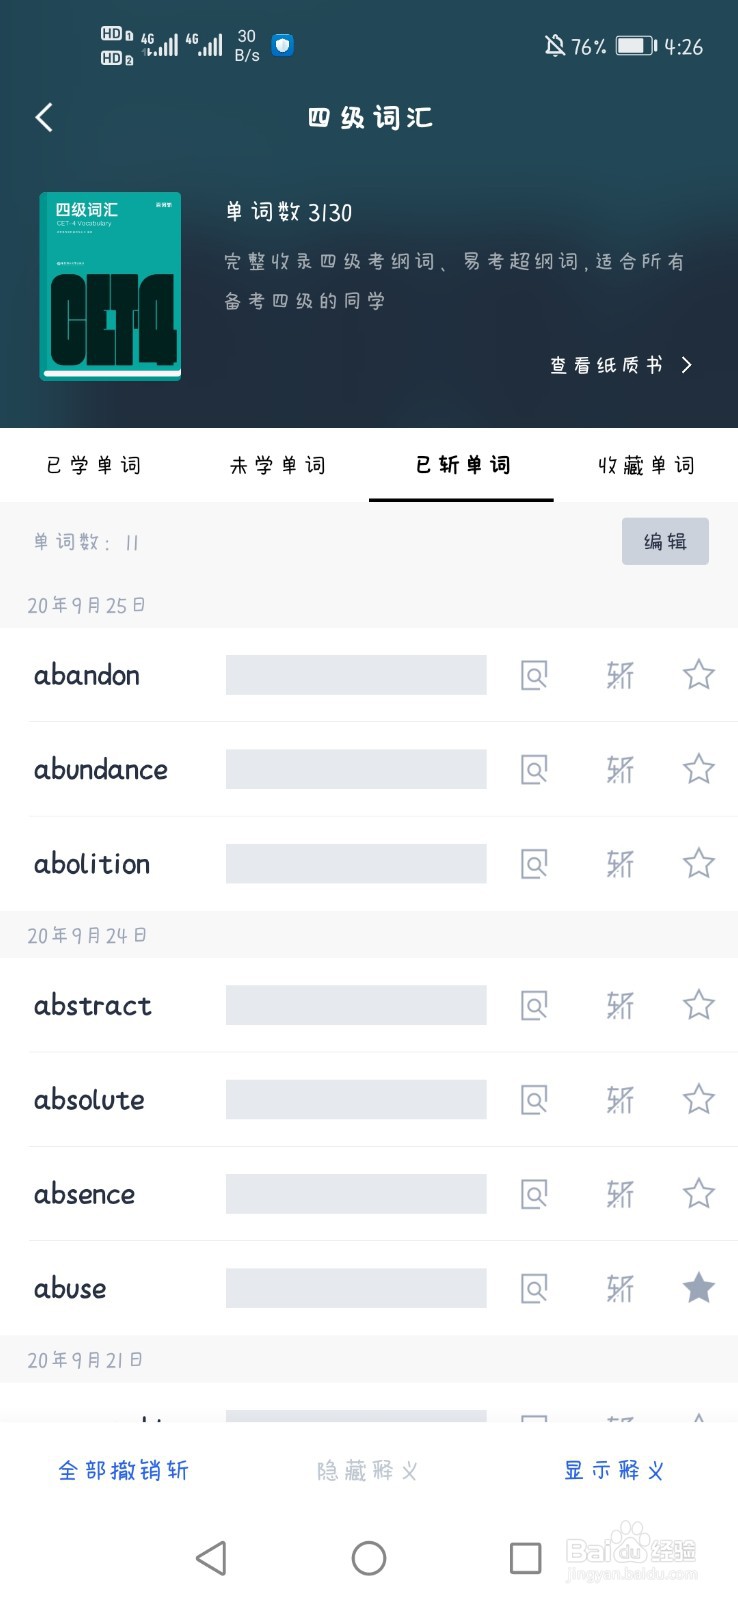Viewport: 738px width, 1600px height.
Task: Reveal hidden definition bar for abundance
Action: coord(356,769)
